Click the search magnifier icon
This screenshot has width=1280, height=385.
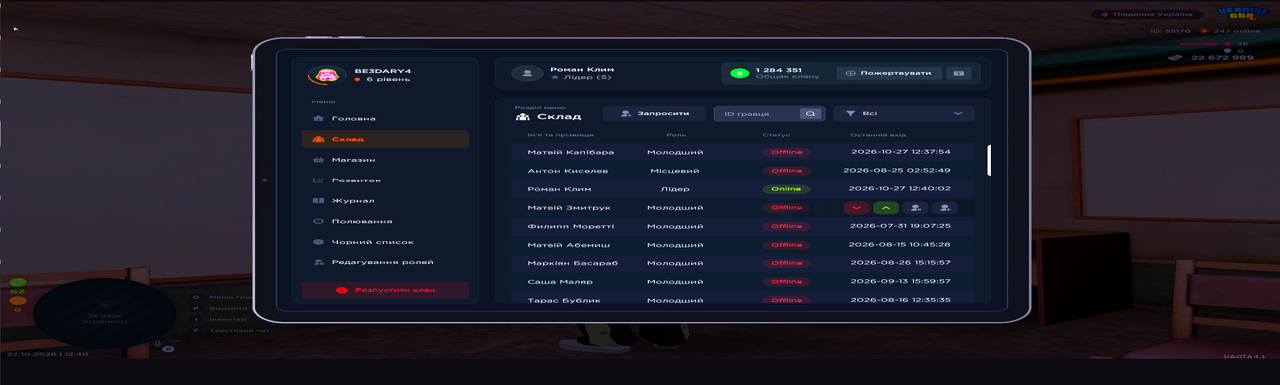(810, 114)
